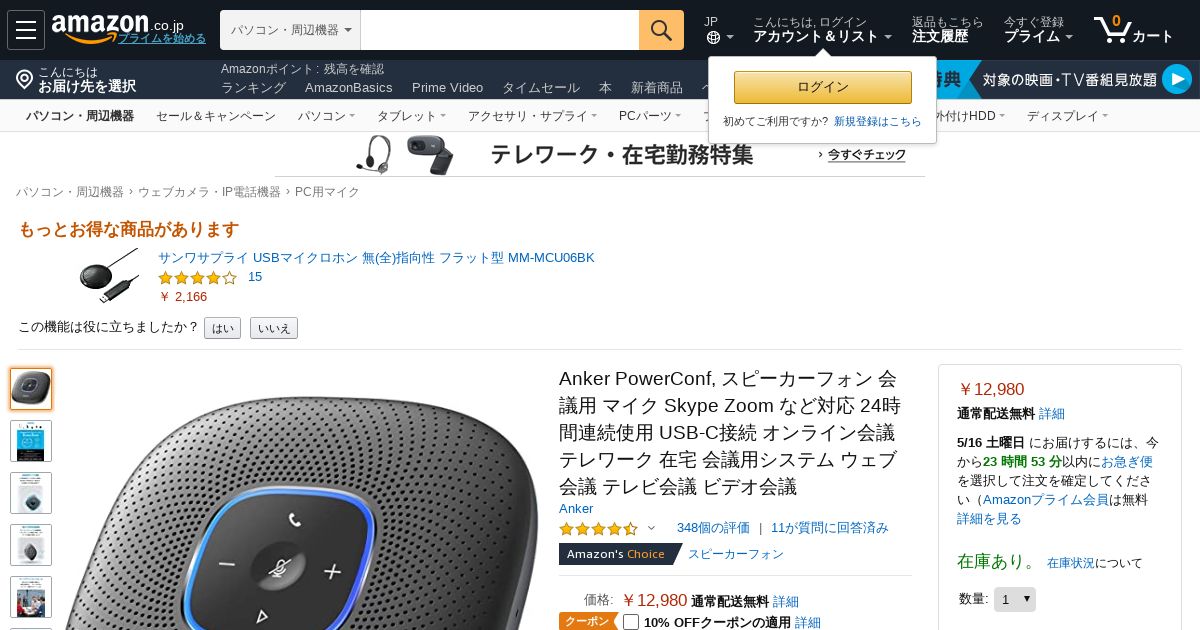
Task: Click the delivery location pin icon
Action: tap(25, 79)
